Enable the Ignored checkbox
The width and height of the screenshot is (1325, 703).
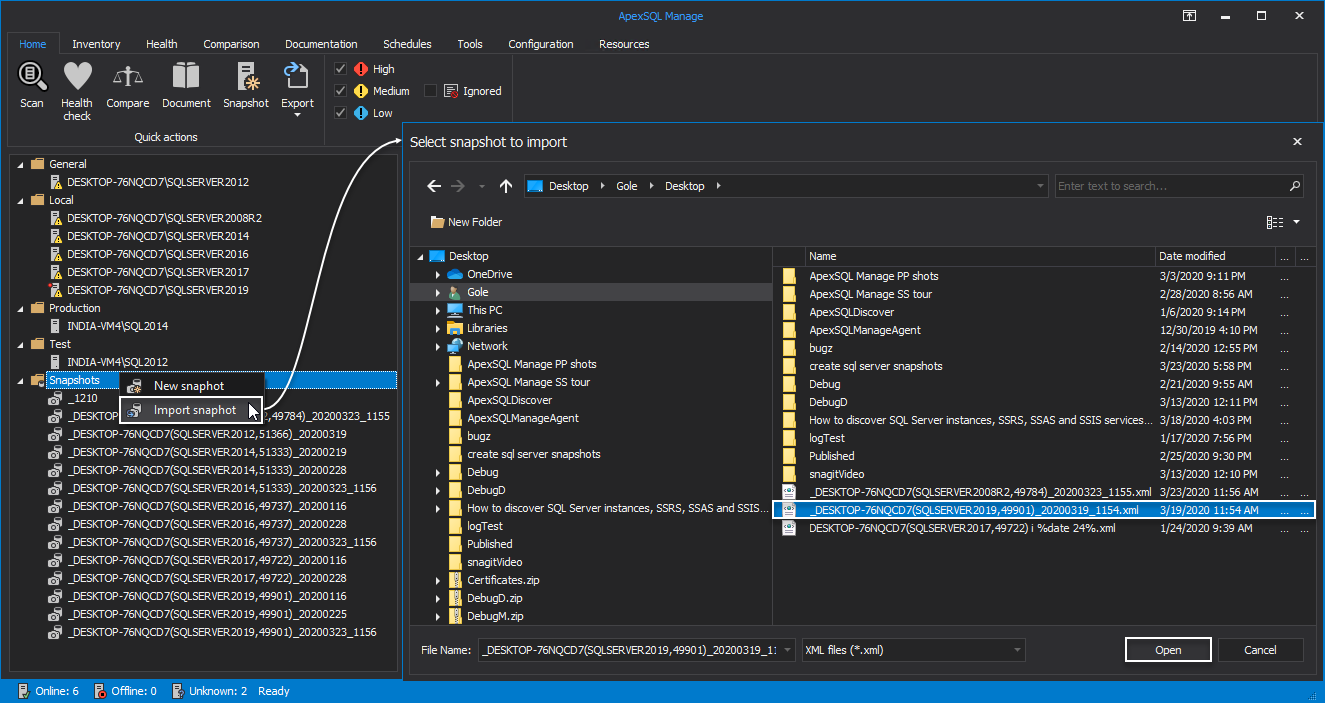point(431,91)
